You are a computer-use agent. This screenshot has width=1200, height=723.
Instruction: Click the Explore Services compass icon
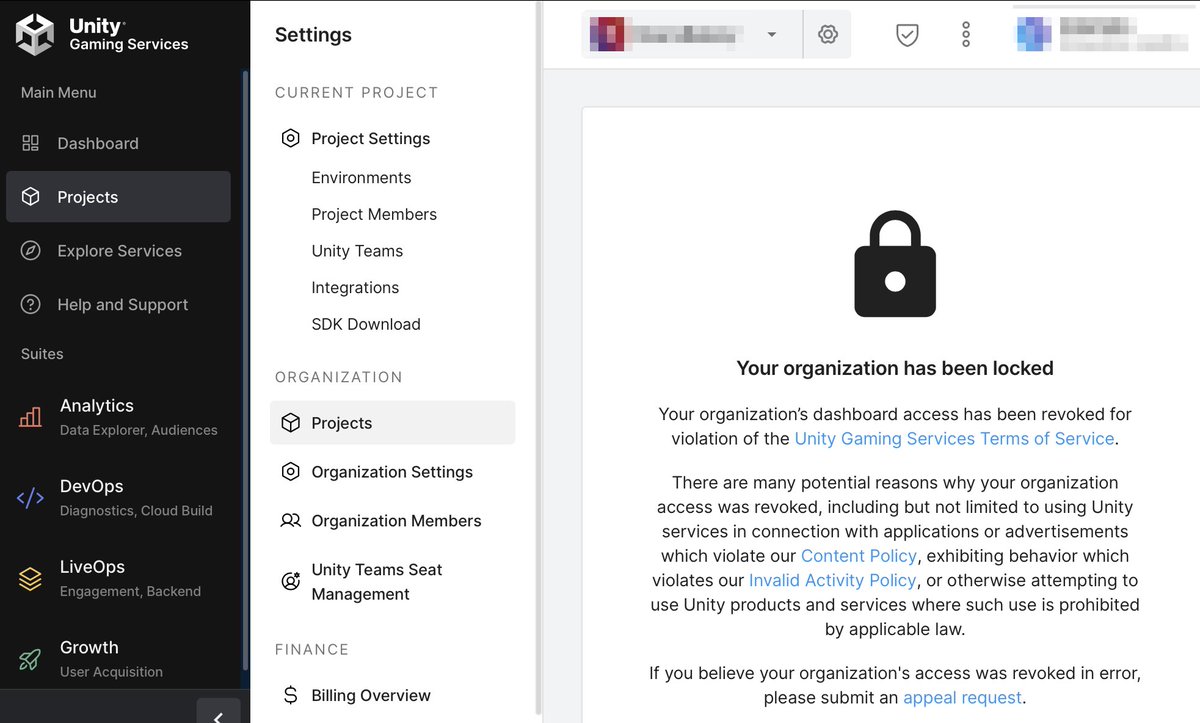(x=31, y=251)
